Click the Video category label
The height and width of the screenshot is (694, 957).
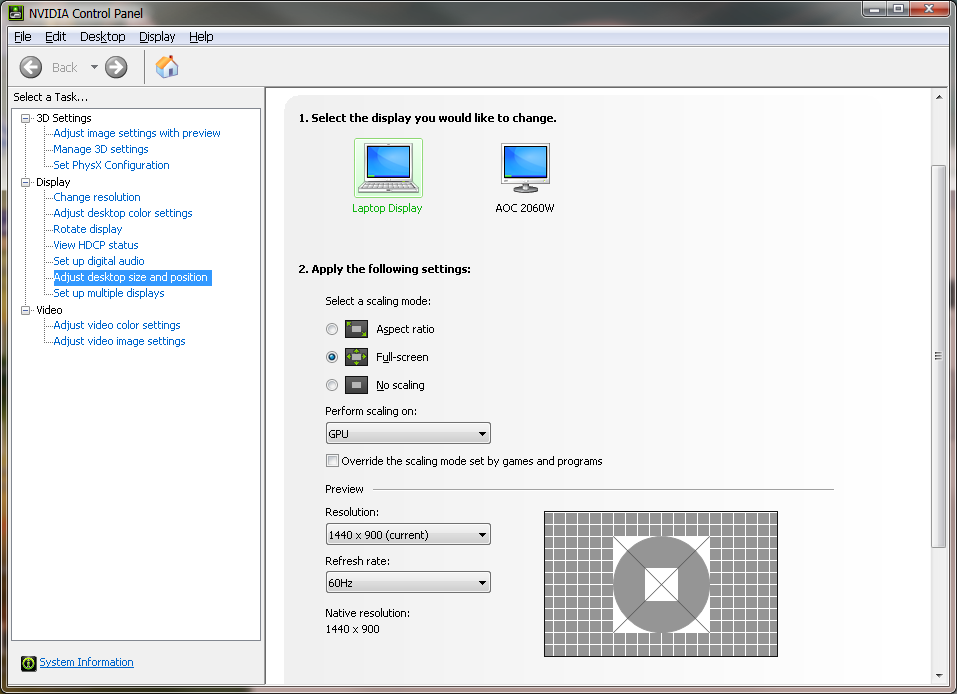click(x=49, y=310)
